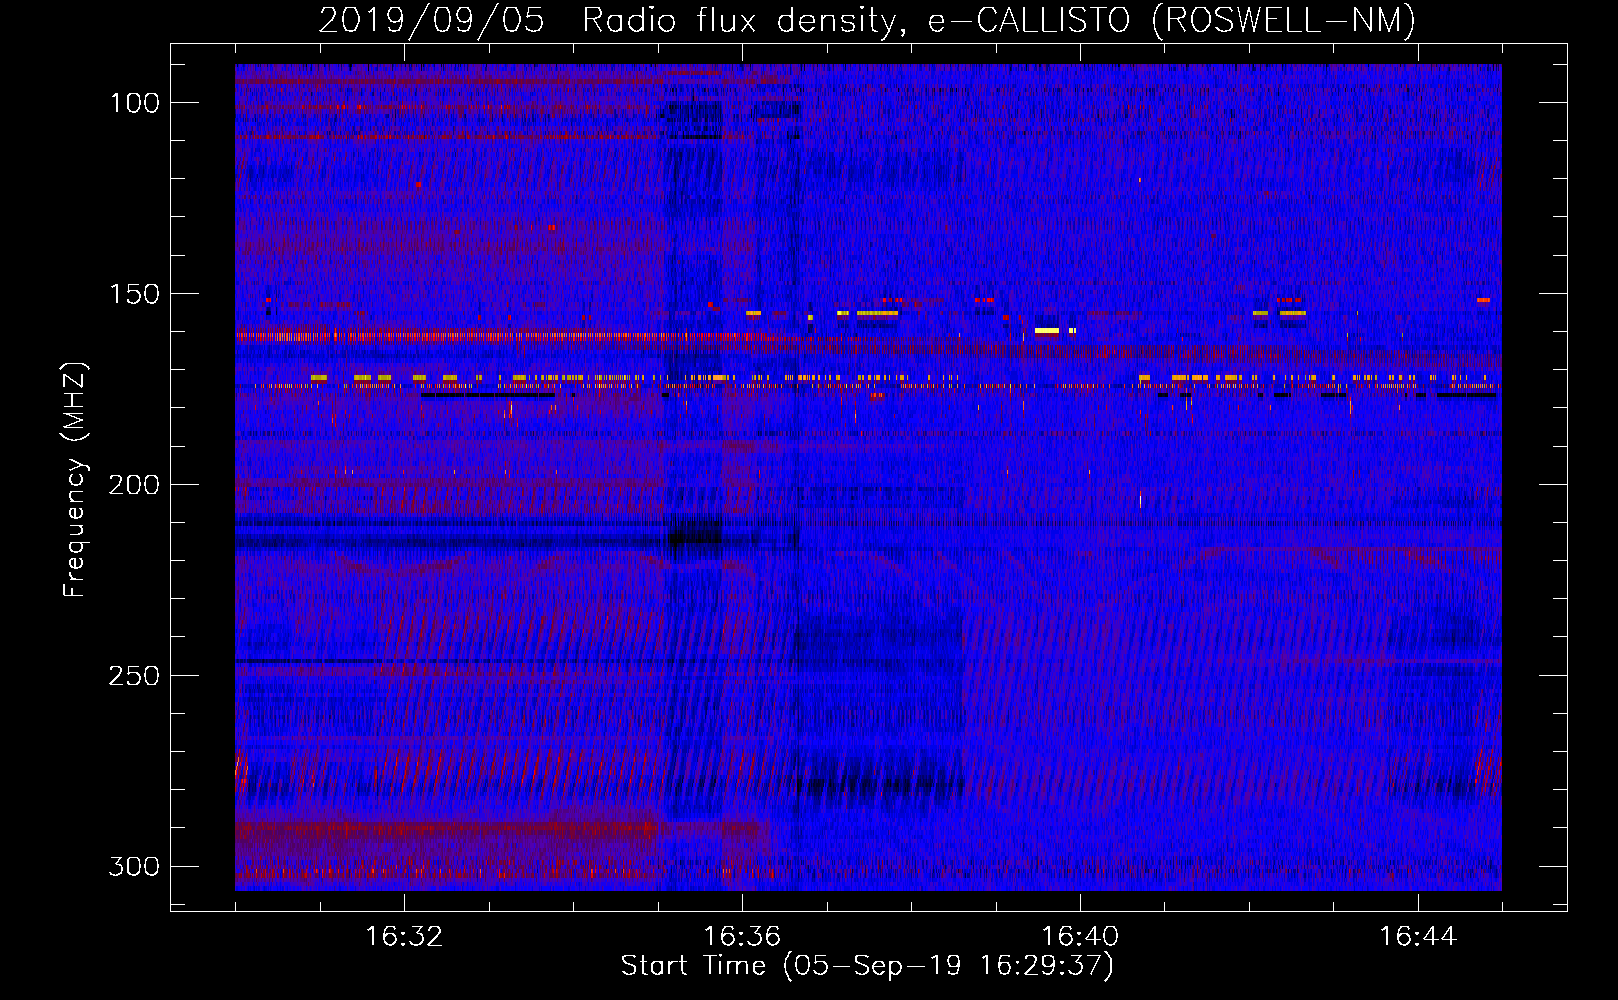Viewport: 1618px width, 1000px height.
Task: Click the 'Start Time (05-Sep-19 16:29:37)' label
Action: point(867,966)
